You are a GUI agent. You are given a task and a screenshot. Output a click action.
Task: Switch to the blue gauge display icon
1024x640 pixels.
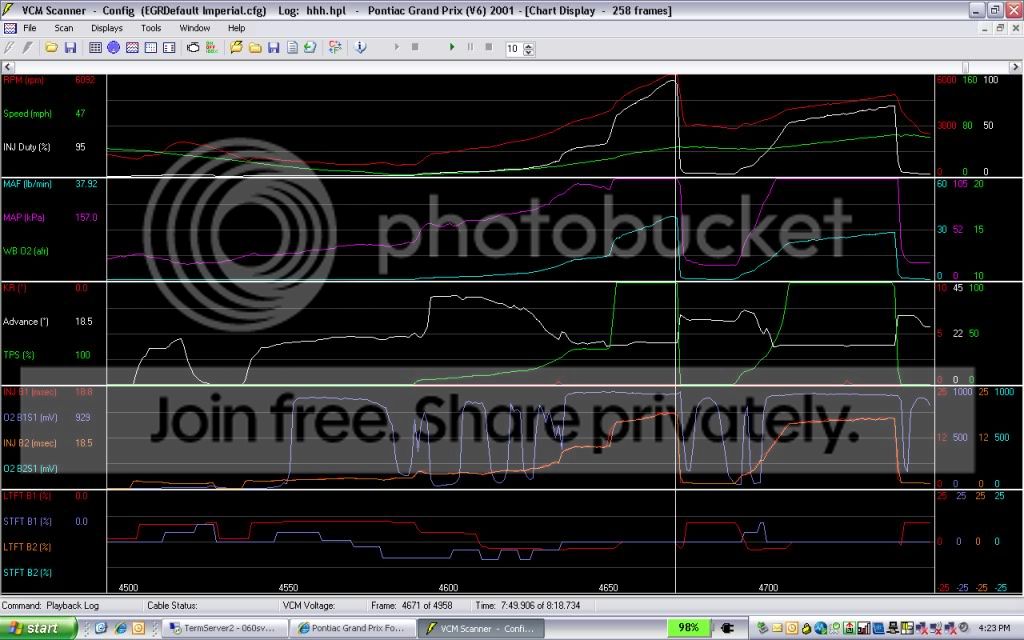pos(113,47)
